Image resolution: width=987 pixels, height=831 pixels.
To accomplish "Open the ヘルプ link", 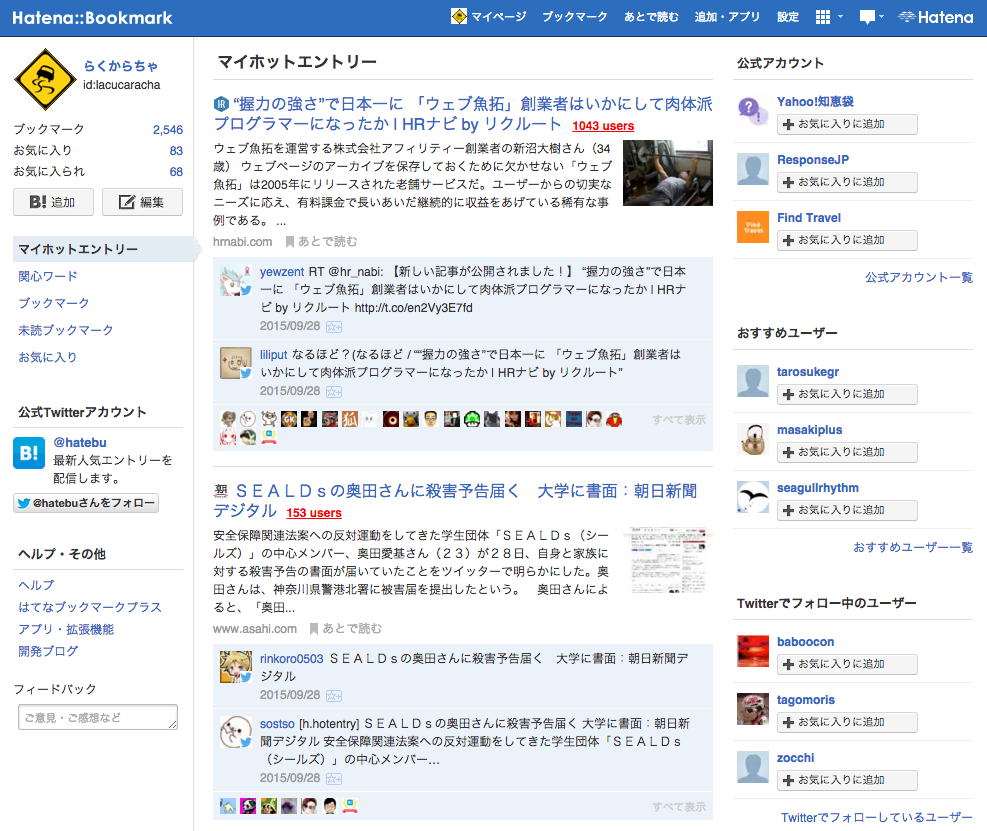I will 36,585.
